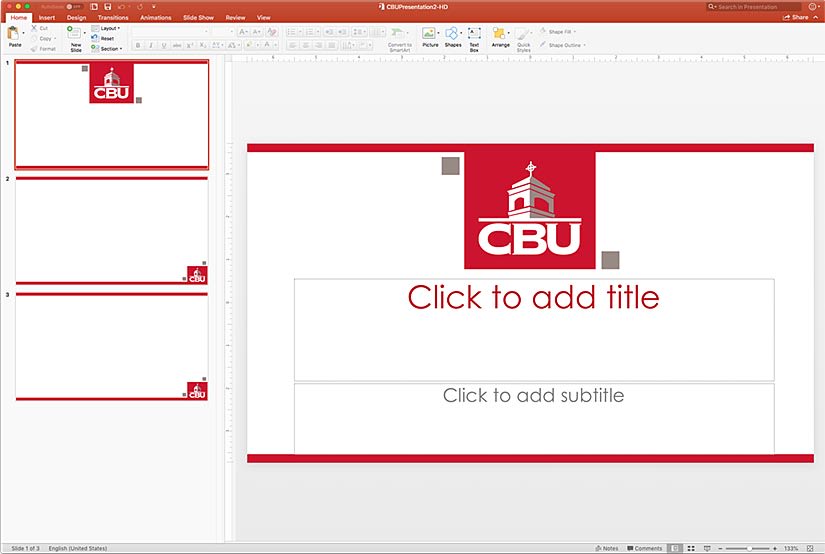Viewport: 825px width, 554px height.
Task: Click the Search in Presentation field
Action: pos(753,7)
